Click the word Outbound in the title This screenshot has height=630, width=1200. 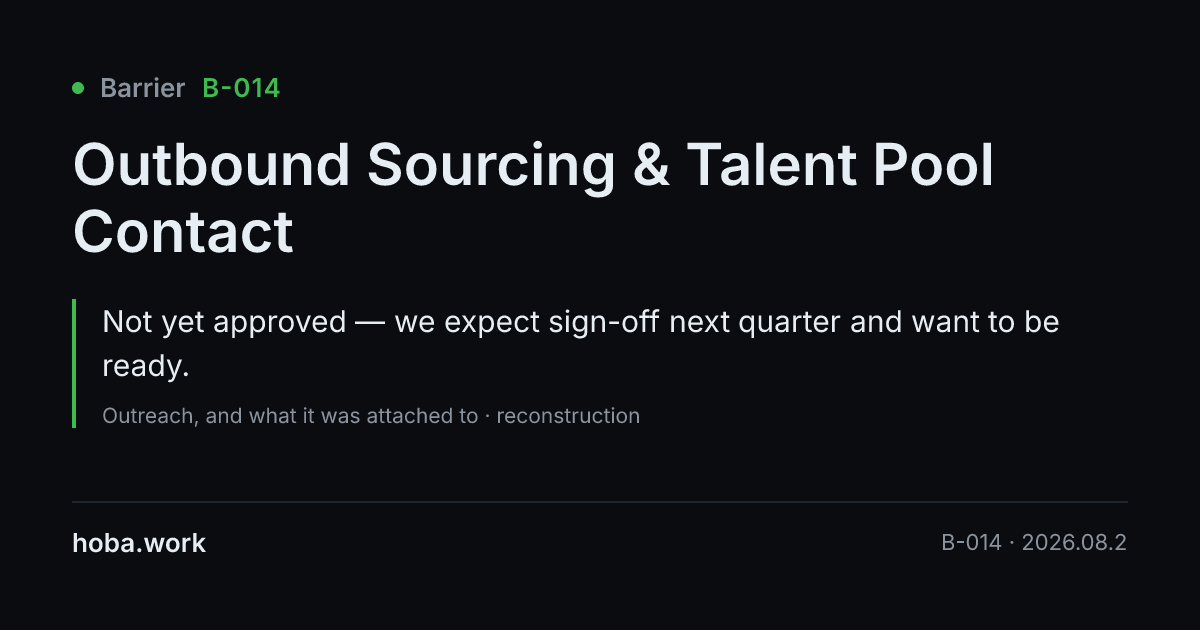[212, 165]
